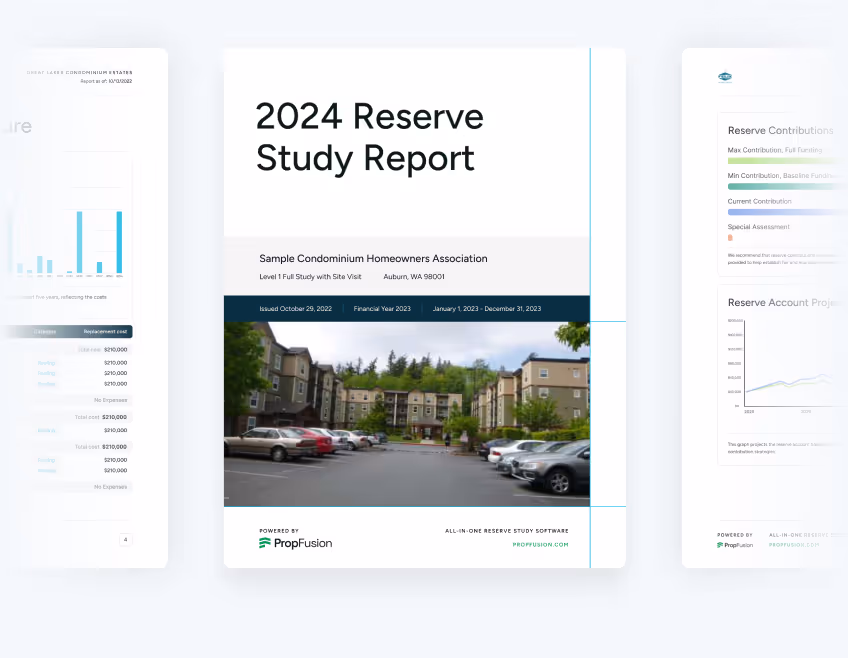Click the apartment complex photo on the cover
848x658 pixels.
(407, 414)
